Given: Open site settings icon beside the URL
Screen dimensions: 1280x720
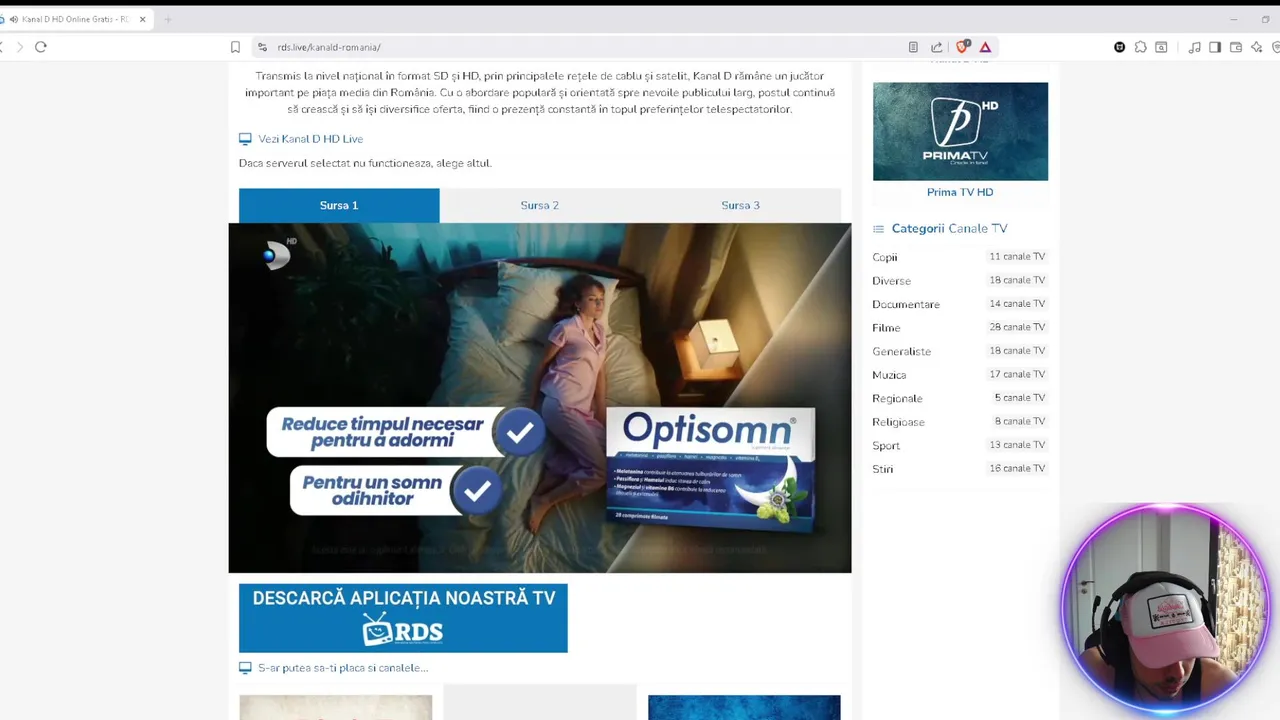Looking at the screenshot, I should pos(262,47).
